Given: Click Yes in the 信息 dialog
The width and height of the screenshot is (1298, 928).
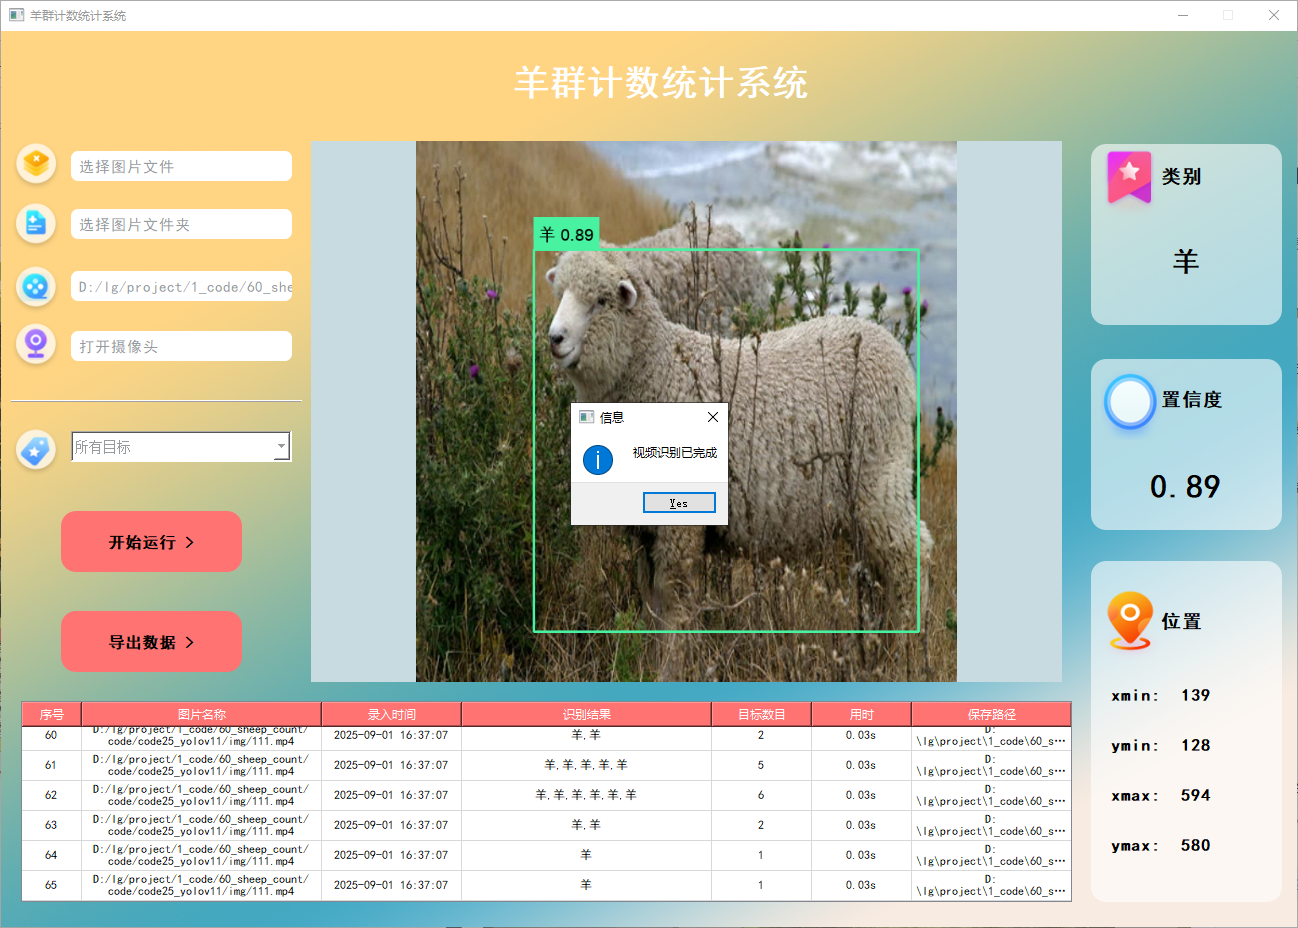Looking at the screenshot, I should (x=679, y=503).
